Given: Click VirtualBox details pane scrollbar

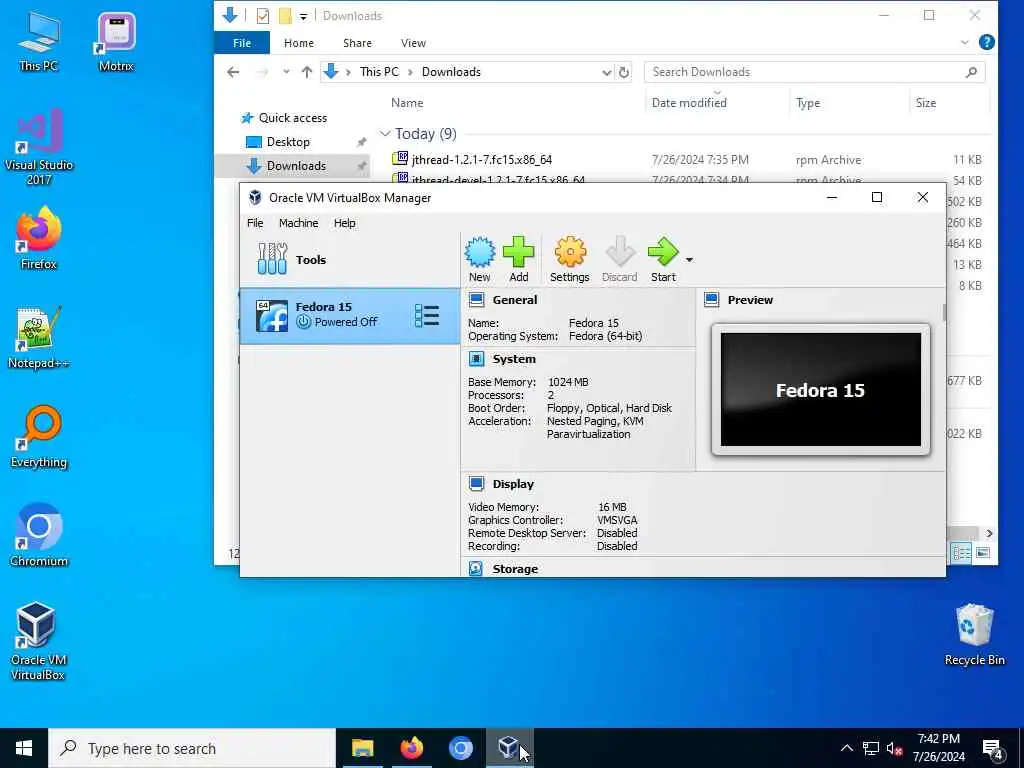Looking at the screenshot, I should pos(944,313).
